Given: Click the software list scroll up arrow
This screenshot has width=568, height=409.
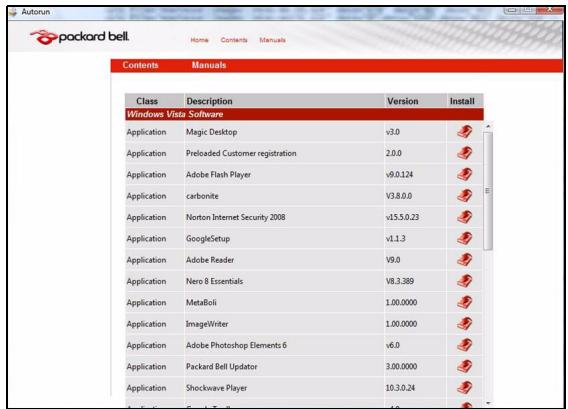Looking at the screenshot, I should (488, 126).
